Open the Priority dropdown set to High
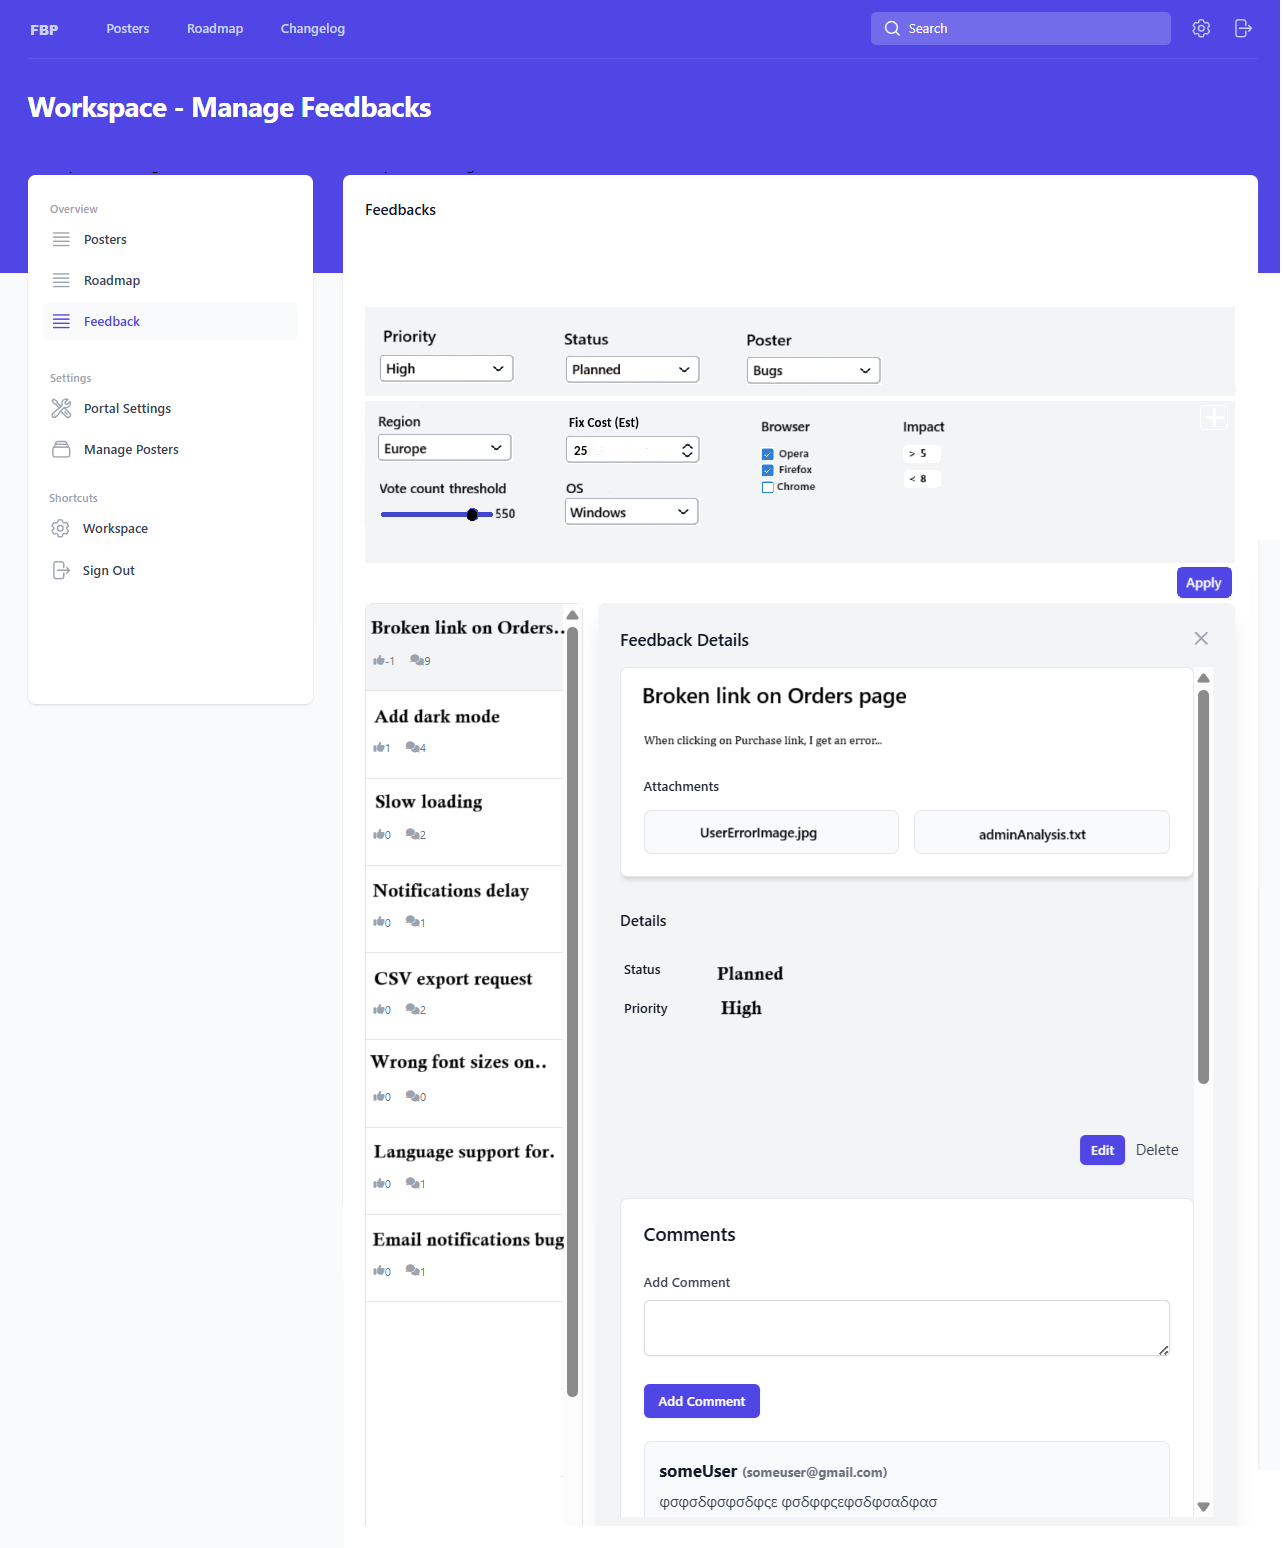Viewport: 1284px width, 1548px height. coord(446,369)
